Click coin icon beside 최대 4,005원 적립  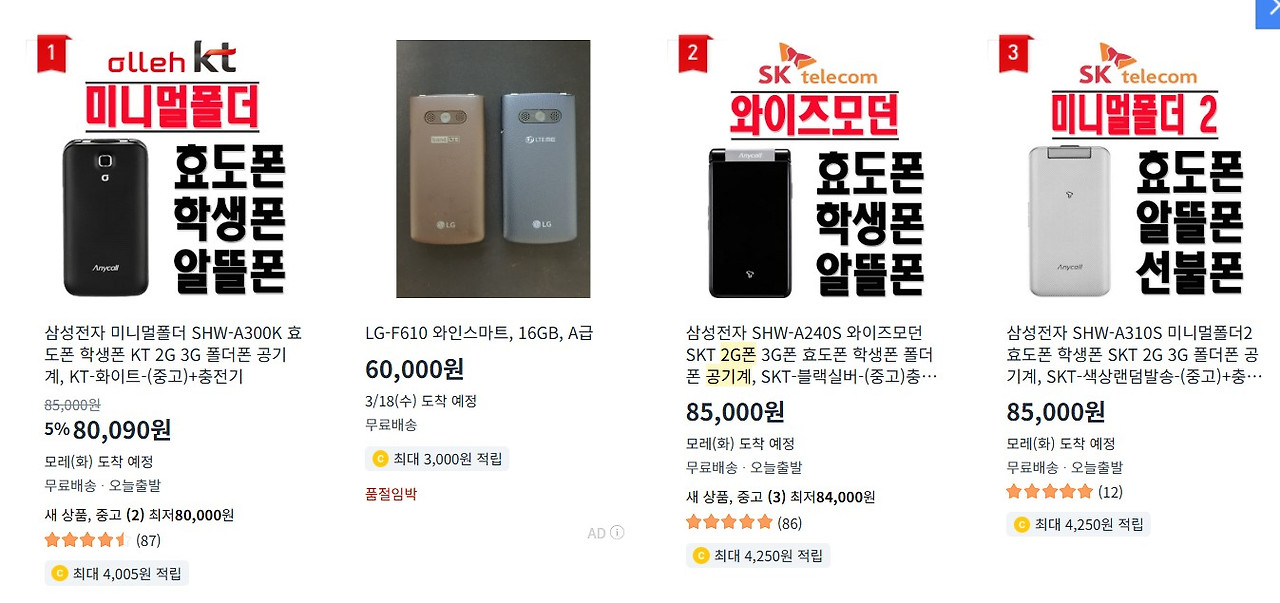60,574
